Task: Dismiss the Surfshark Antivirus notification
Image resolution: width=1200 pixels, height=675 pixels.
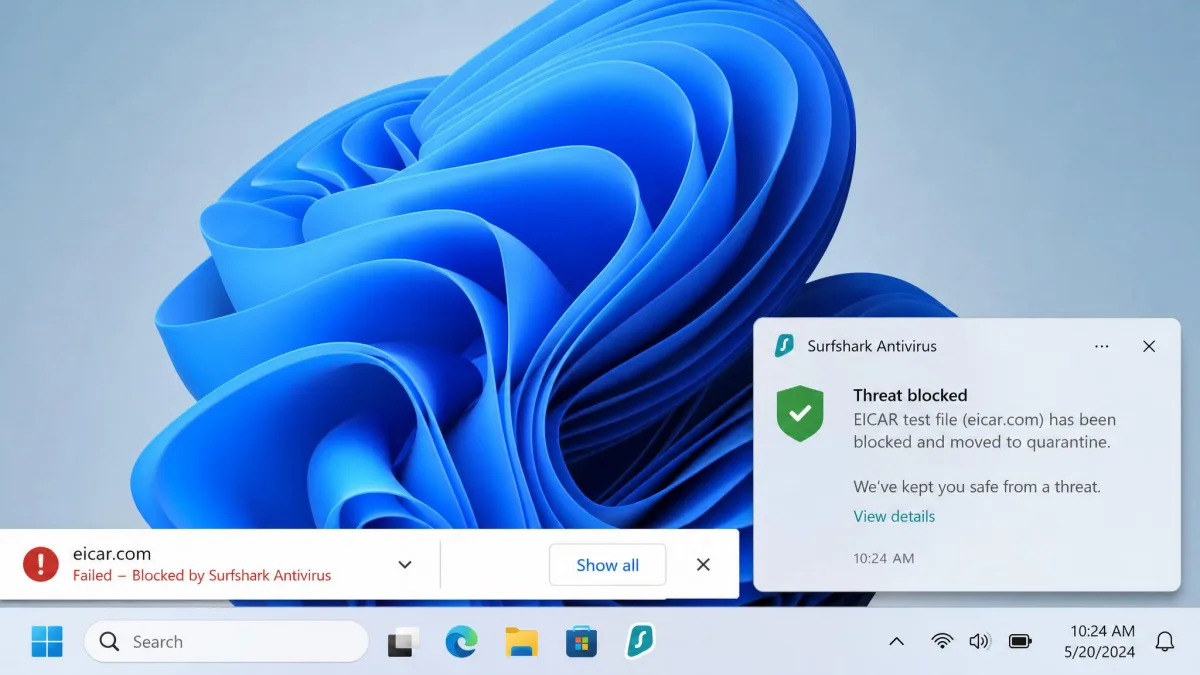Action: tap(1149, 346)
